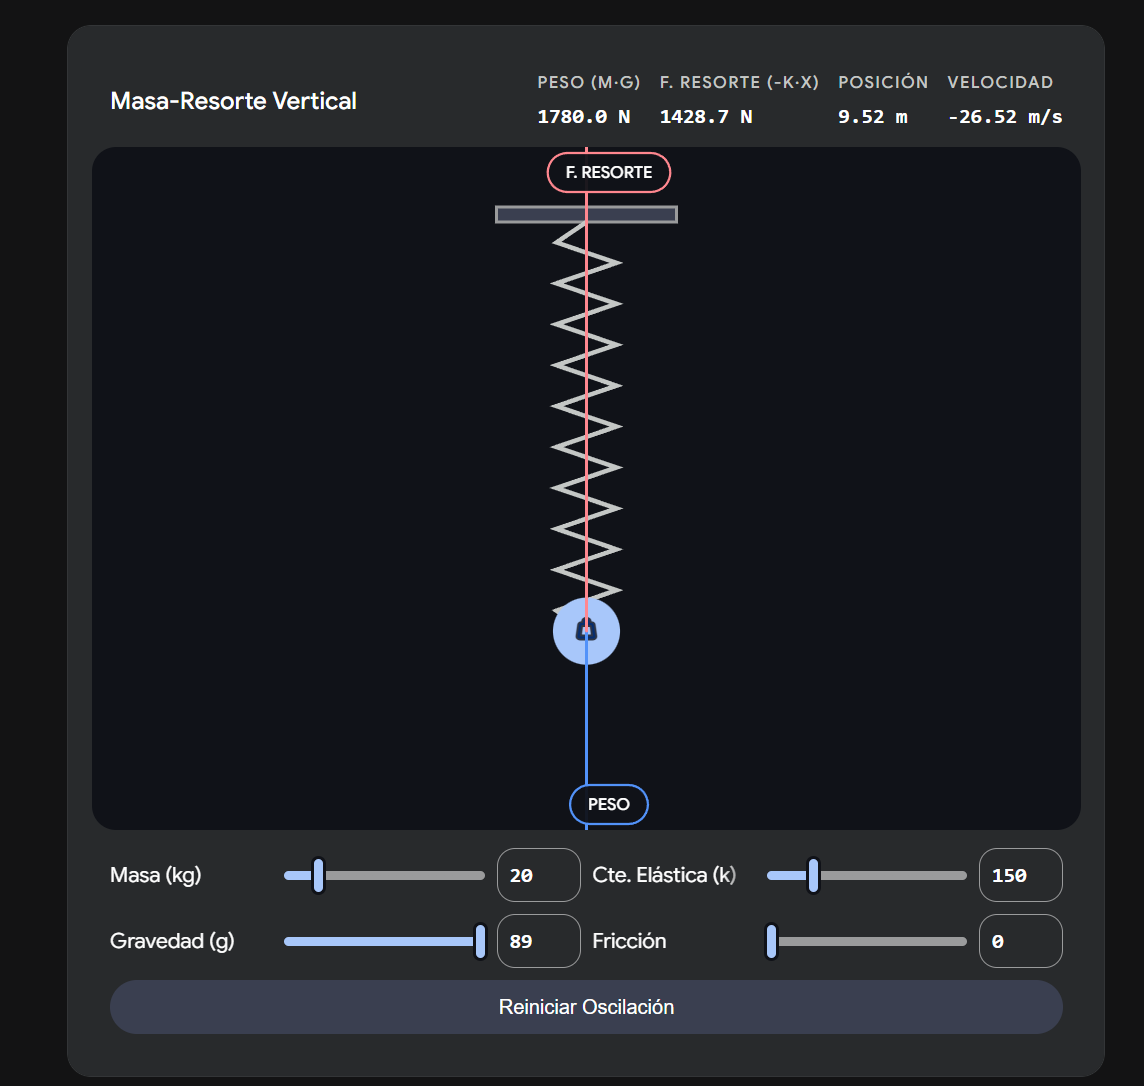Image resolution: width=1144 pixels, height=1086 pixels.
Task: Click the Peso readout value 1780.0 N
Action: 584,117
